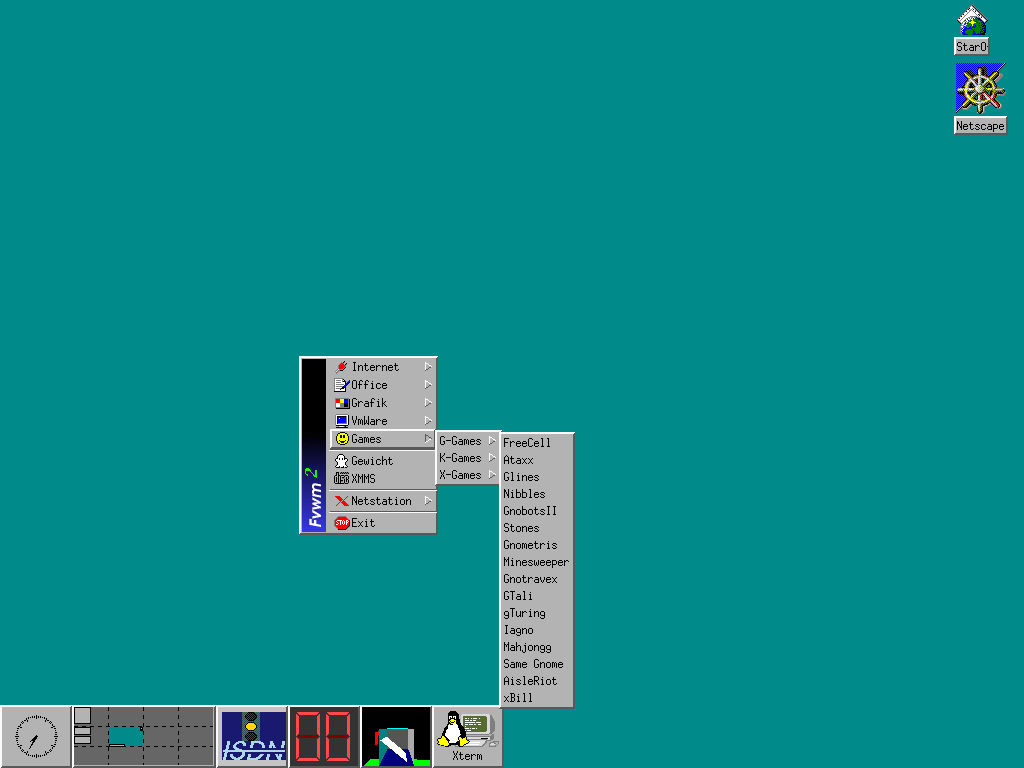Select Minesweeper in the G-Games menu

536,562
